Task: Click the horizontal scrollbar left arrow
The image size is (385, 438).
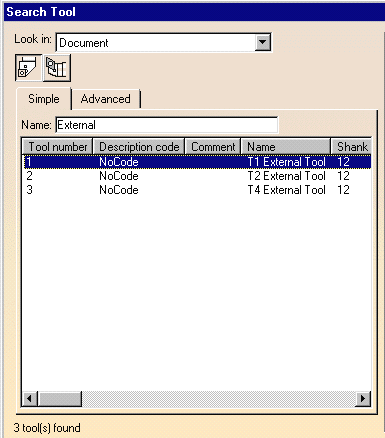Action: tap(30, 399)
